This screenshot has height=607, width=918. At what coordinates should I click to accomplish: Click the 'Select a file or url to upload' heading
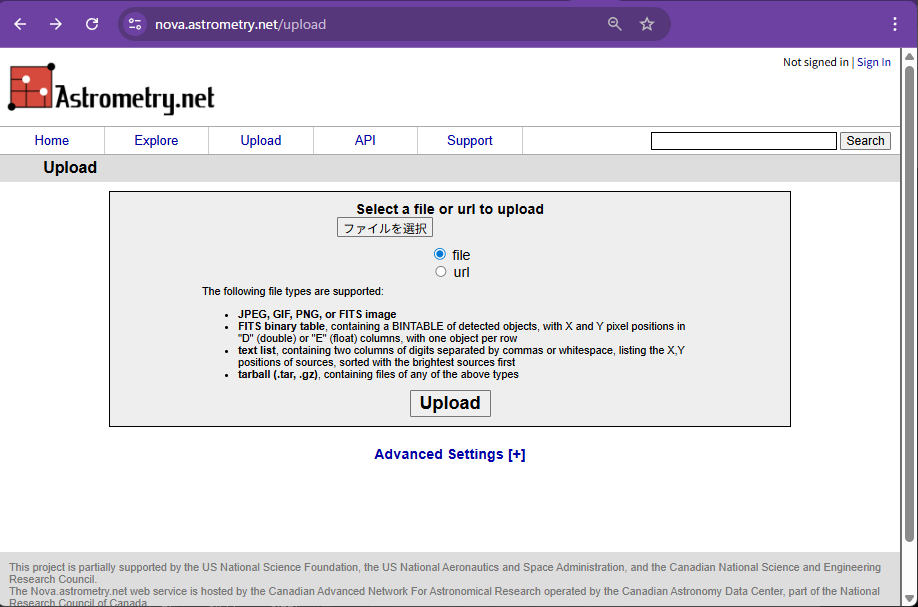point(450,209)
